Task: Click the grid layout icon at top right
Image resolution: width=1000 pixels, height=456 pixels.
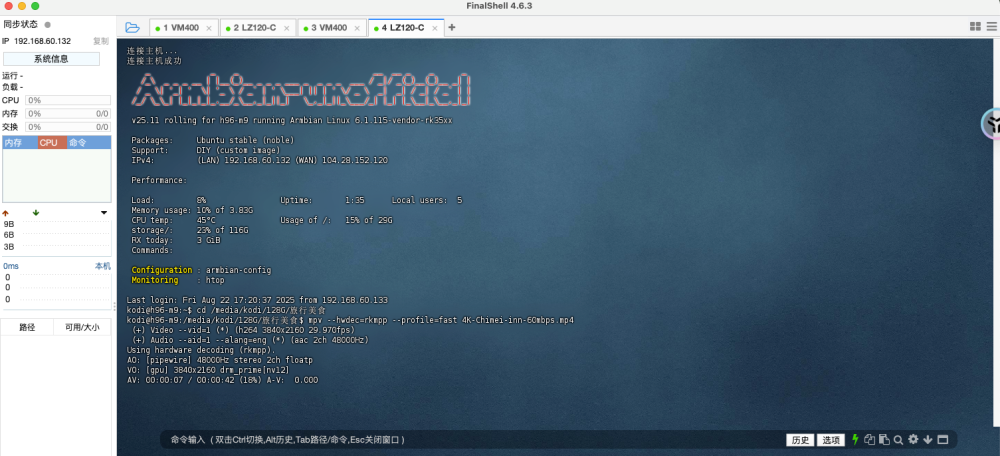Action: coord(975,27)
